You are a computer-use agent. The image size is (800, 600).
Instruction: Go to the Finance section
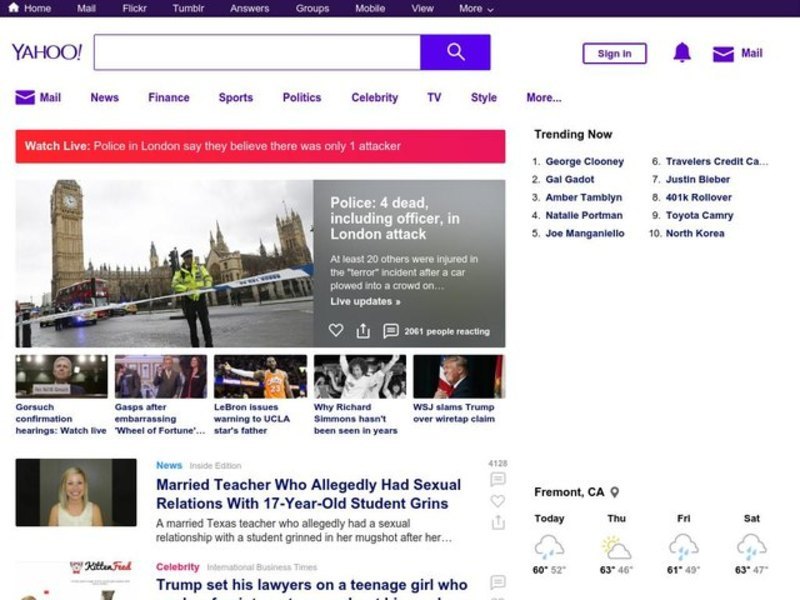click(x=168, y=98)
